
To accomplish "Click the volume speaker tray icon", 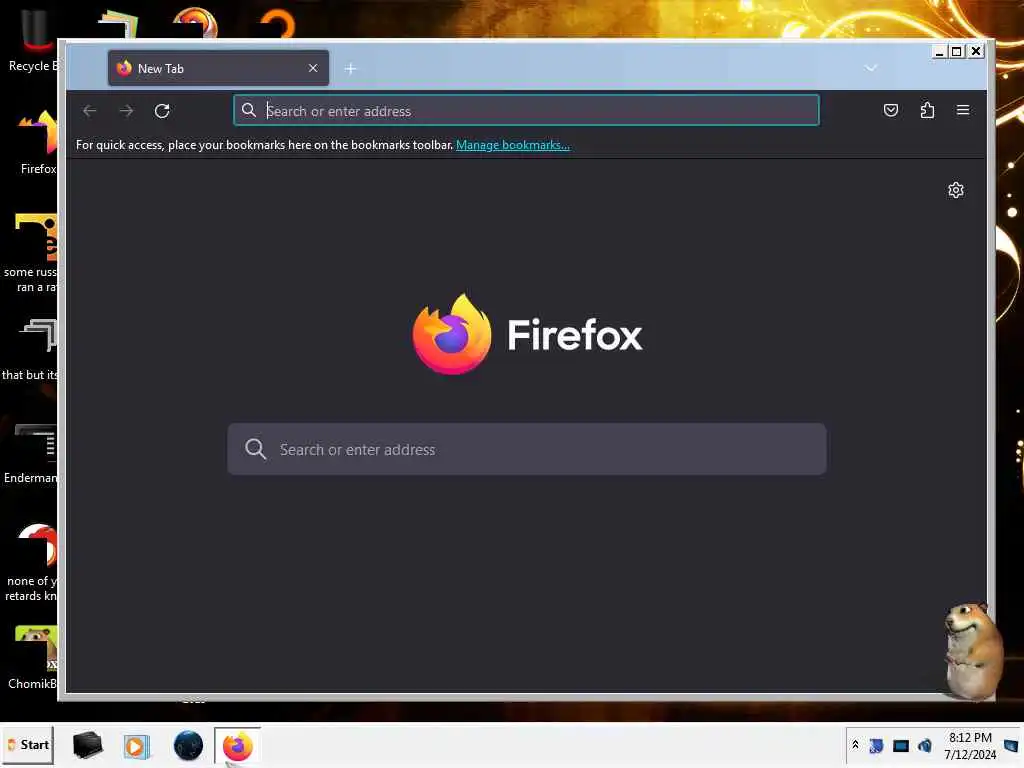I will 925,745.
